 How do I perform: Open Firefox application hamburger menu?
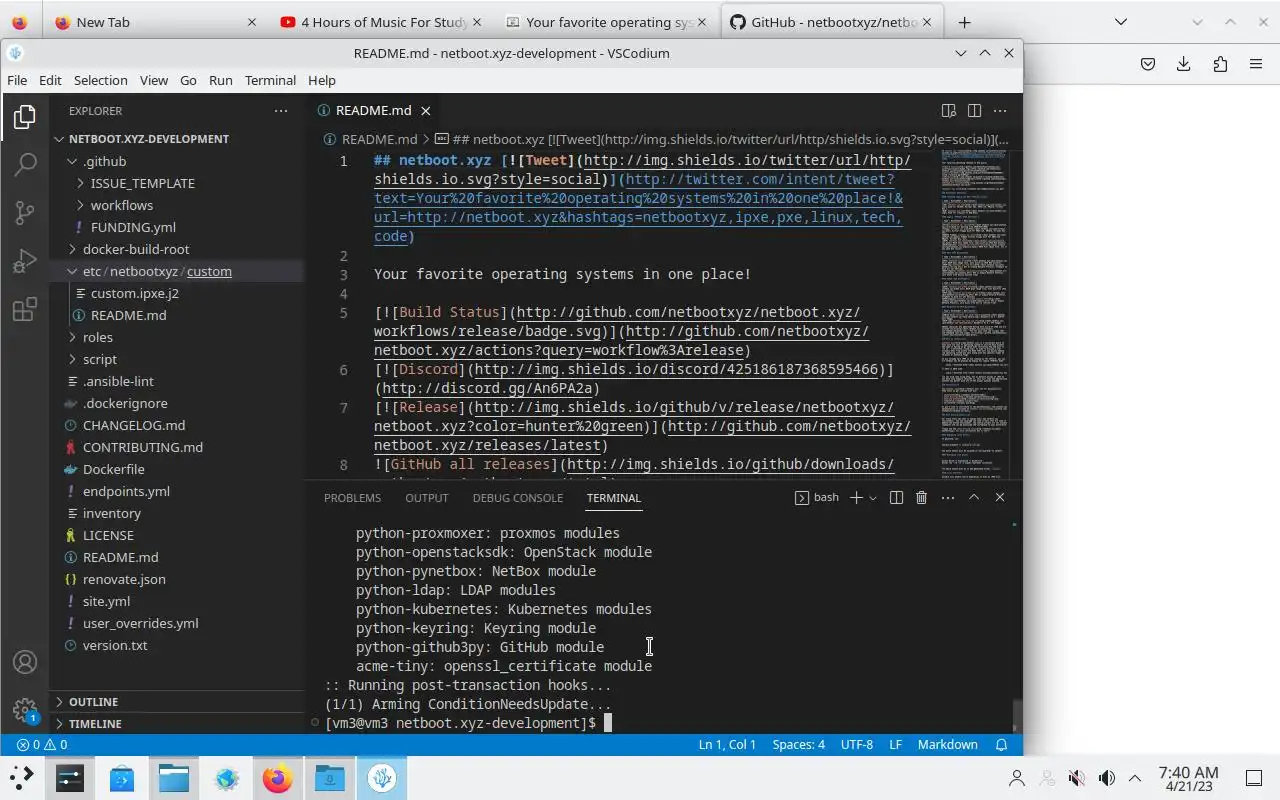(1256, 64)
